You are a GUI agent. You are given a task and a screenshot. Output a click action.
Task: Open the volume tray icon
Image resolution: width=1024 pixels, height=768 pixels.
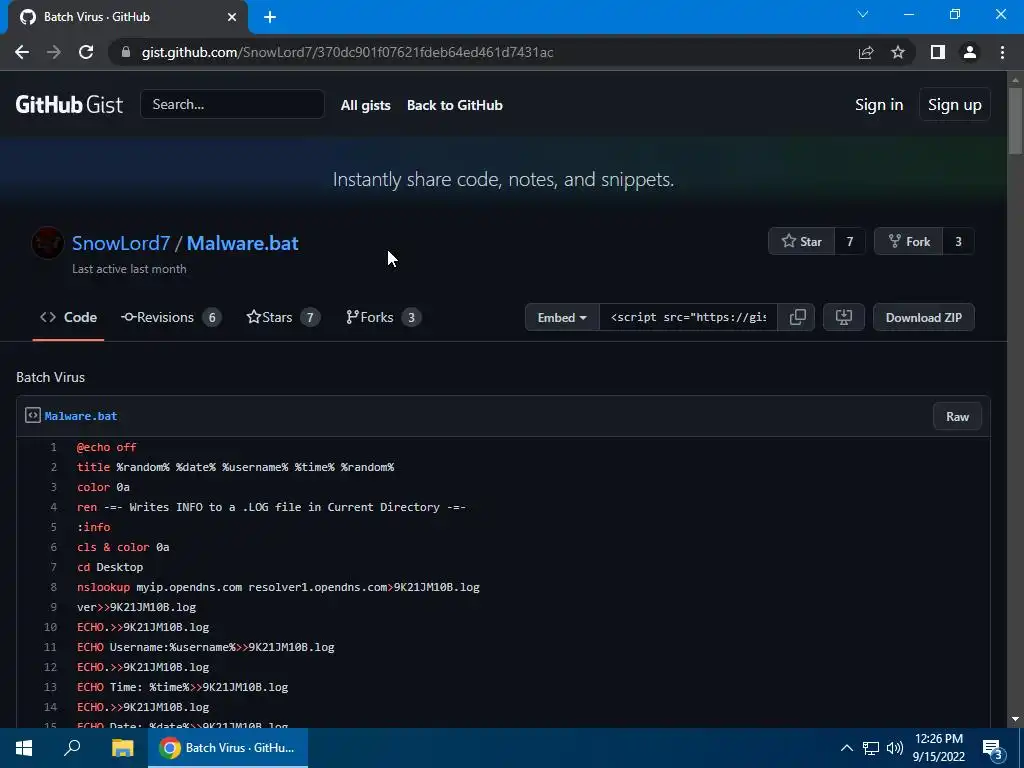point(895,748)
